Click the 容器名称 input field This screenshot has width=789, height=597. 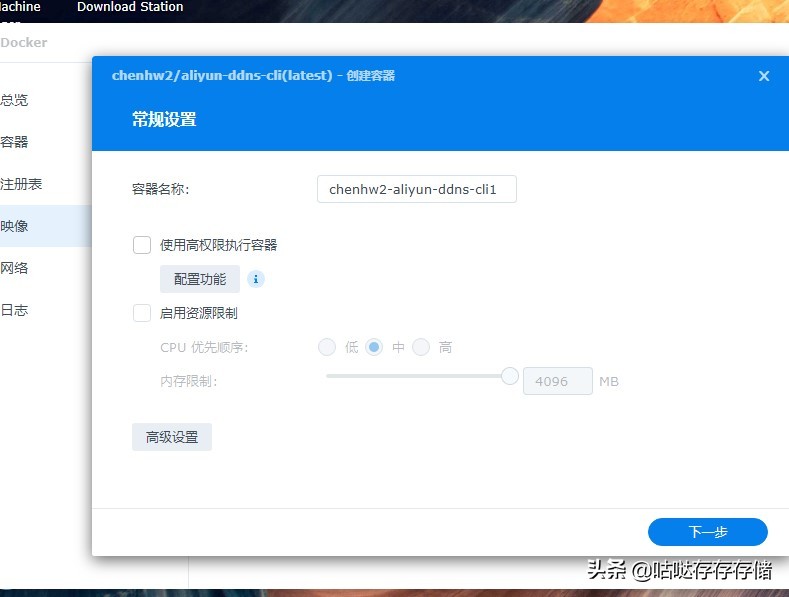pos(417,189)
